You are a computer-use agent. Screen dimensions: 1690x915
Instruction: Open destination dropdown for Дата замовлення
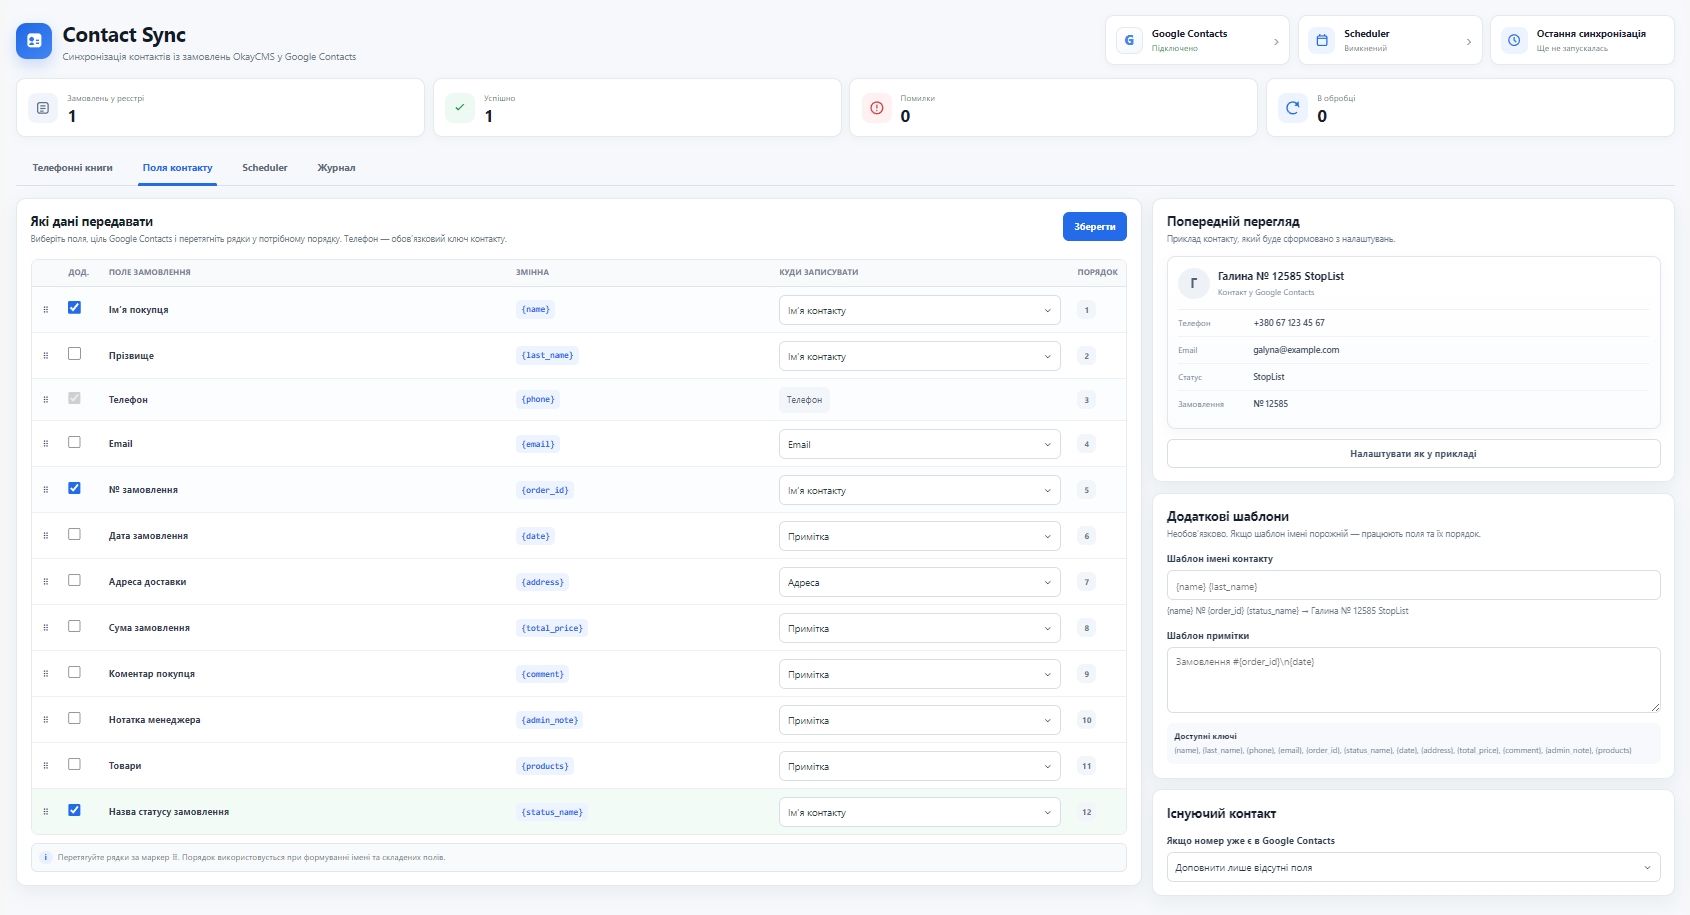919,536
